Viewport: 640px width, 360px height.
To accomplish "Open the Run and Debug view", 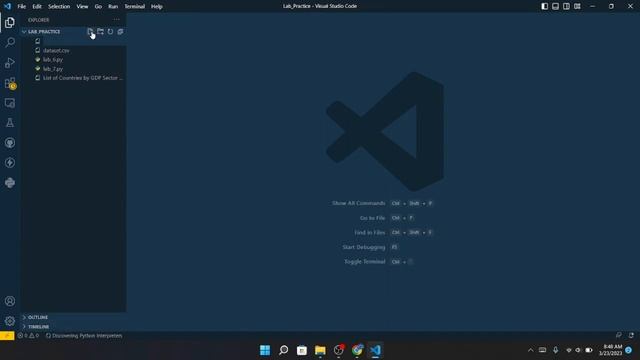I will tap(10, 62).
